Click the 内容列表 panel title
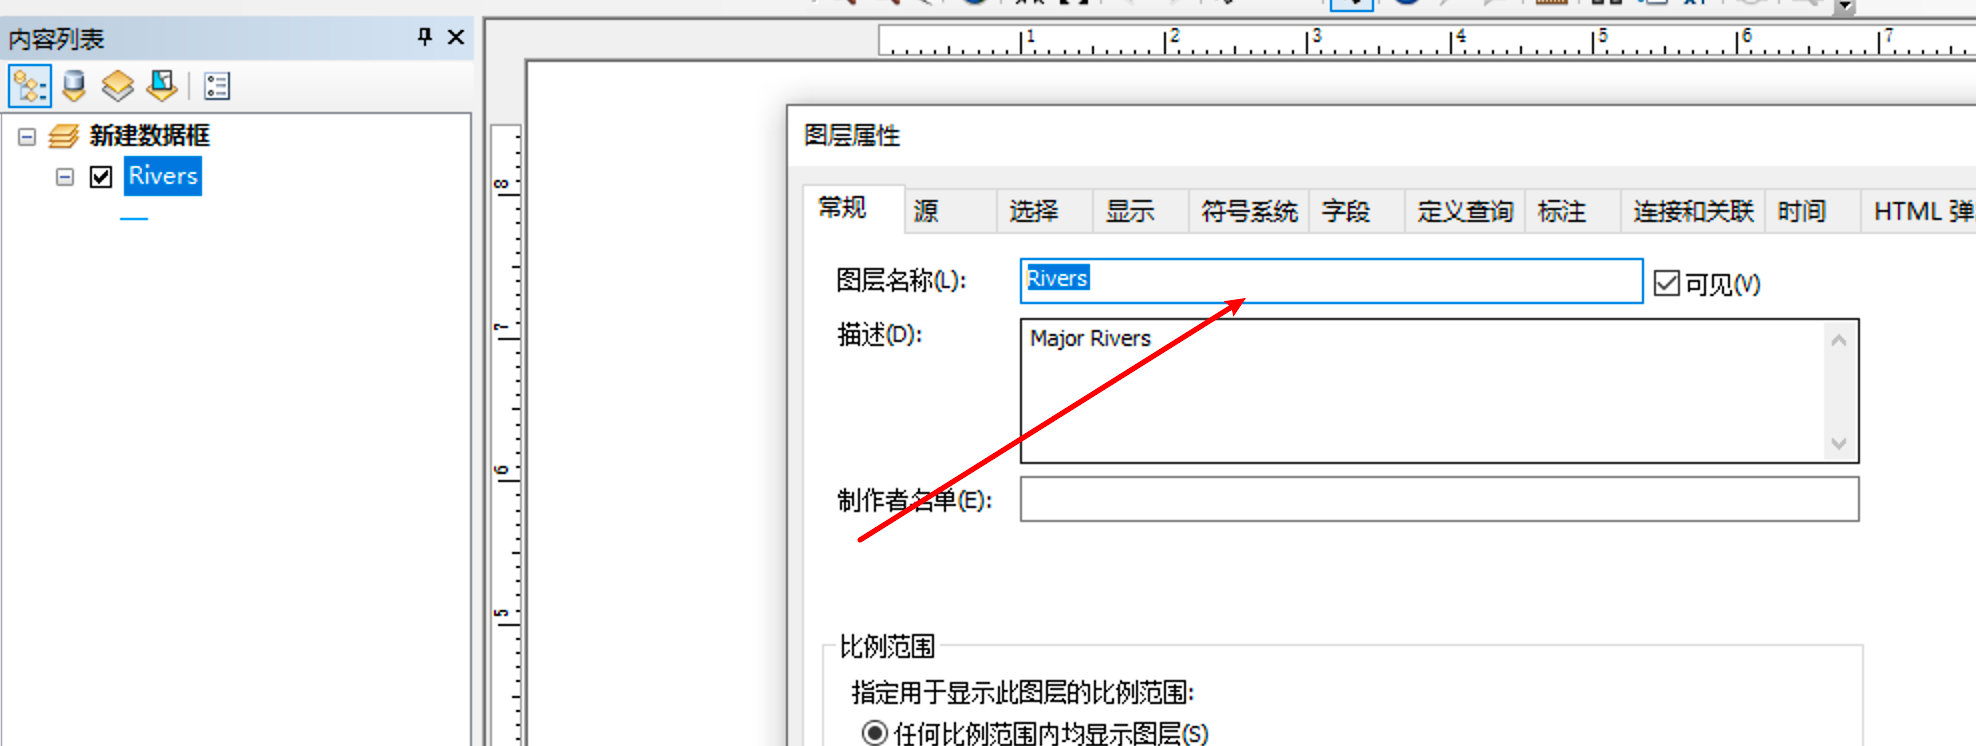The width and height of the screenshot is (1976, 746). click(56, 39)
